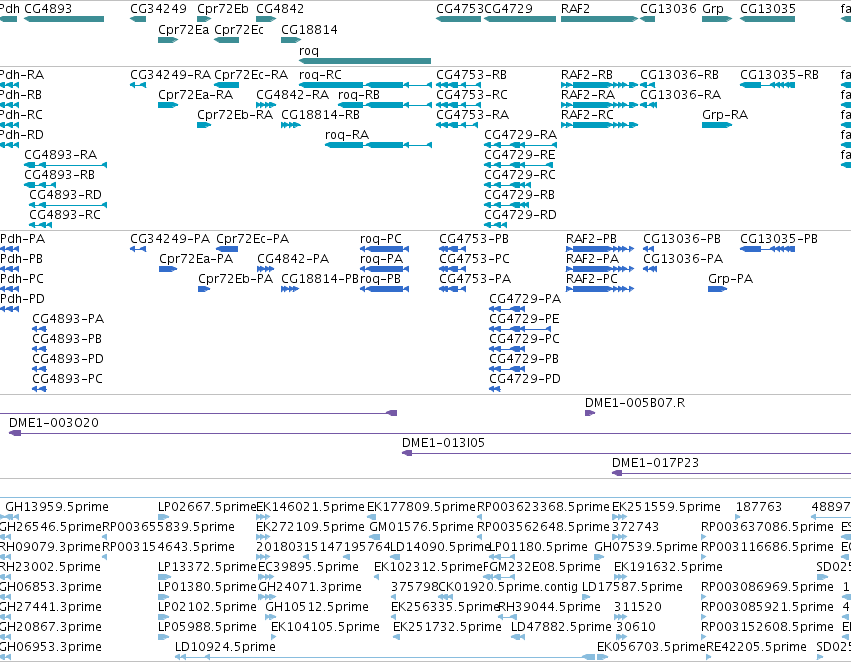The height and width of the screenshot is (662, 851).
Task: Open EST LP02667.5prime
Action: click(207, 507)
